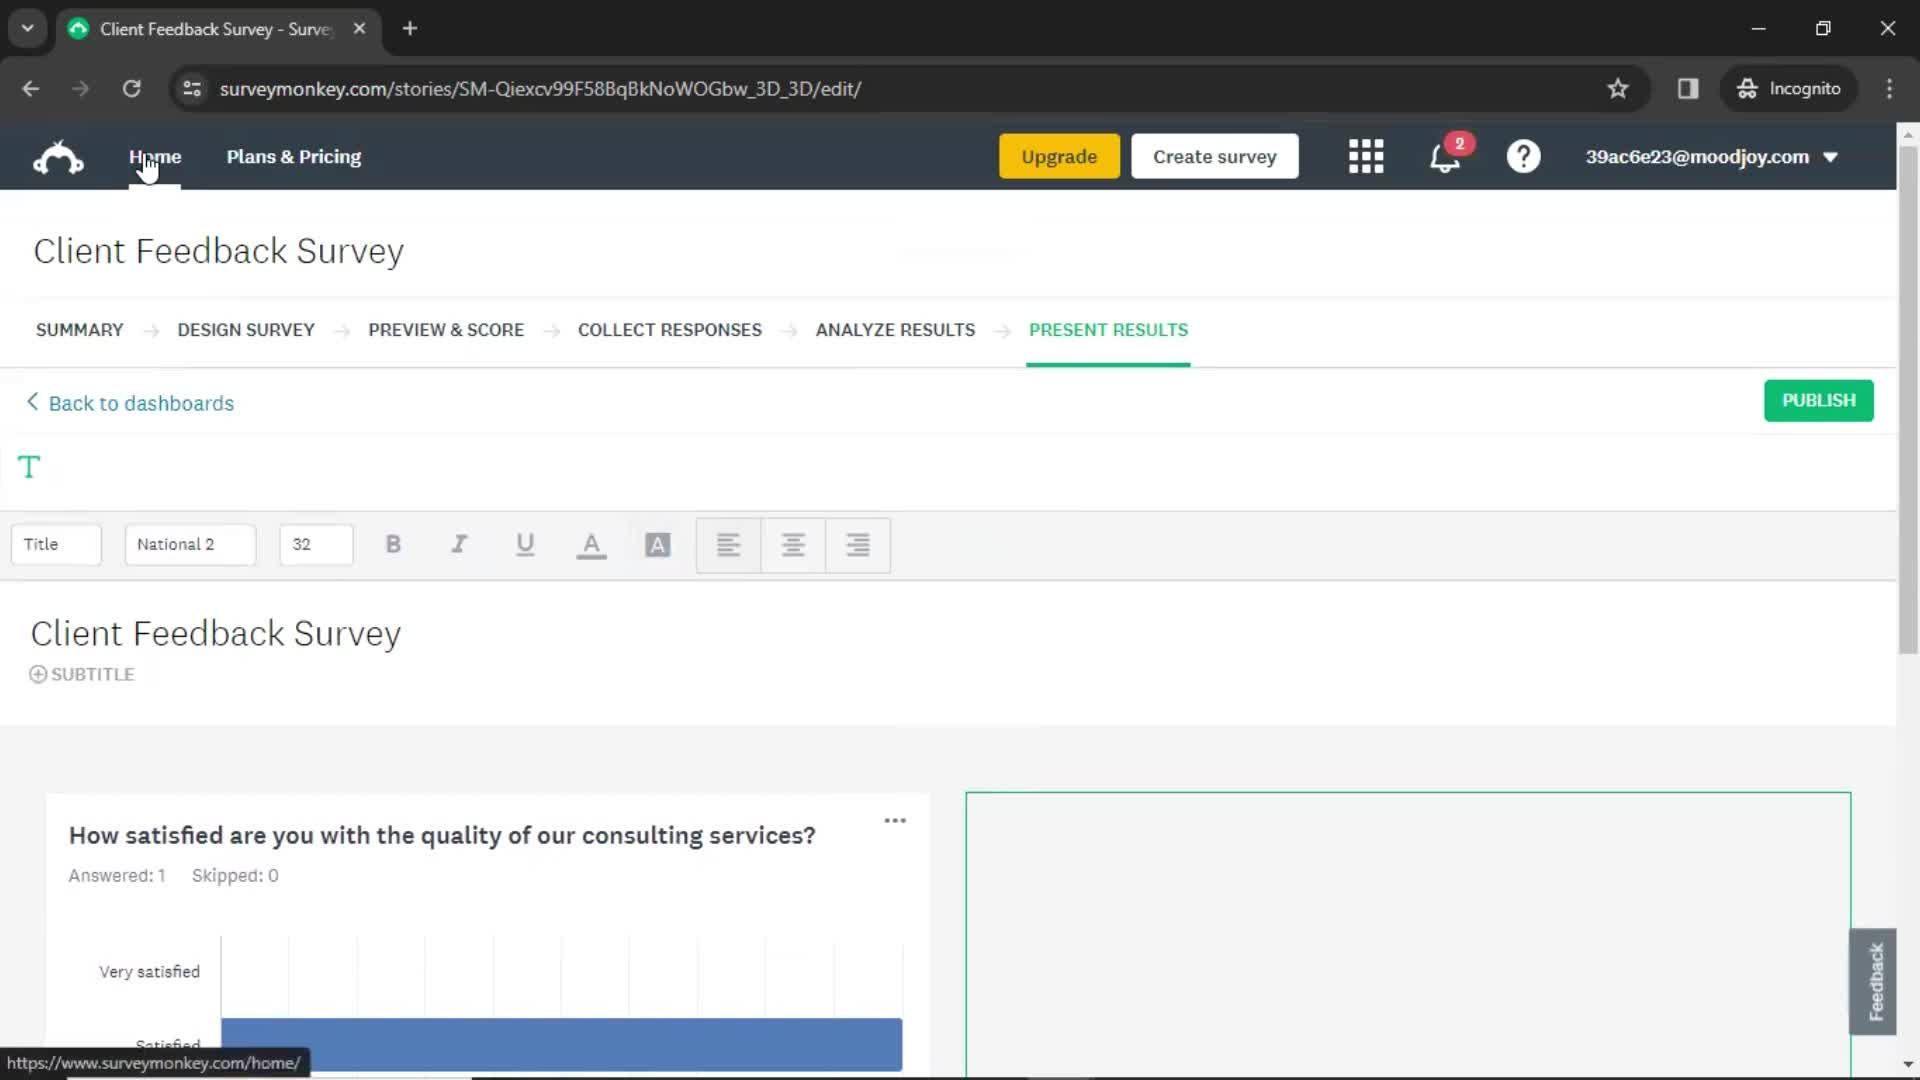Image resolution: width=1920 pixels, height=1080 pixels.
Task: Toggle the subtitle section expander
Action: coord(37,674)
